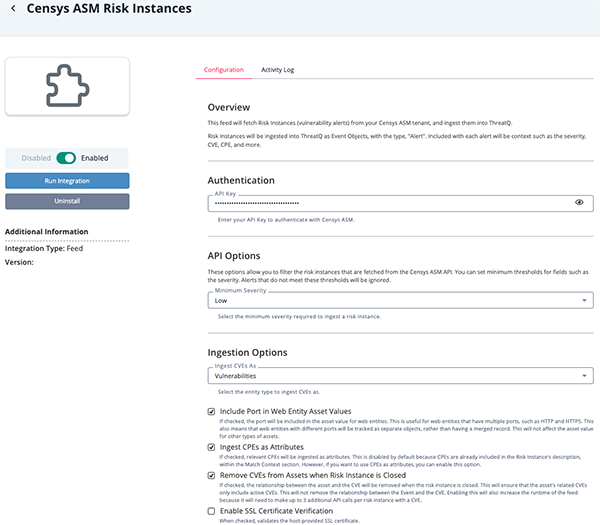
Task: Click the Integration Type: Feed text
Action: coord(44,248)
